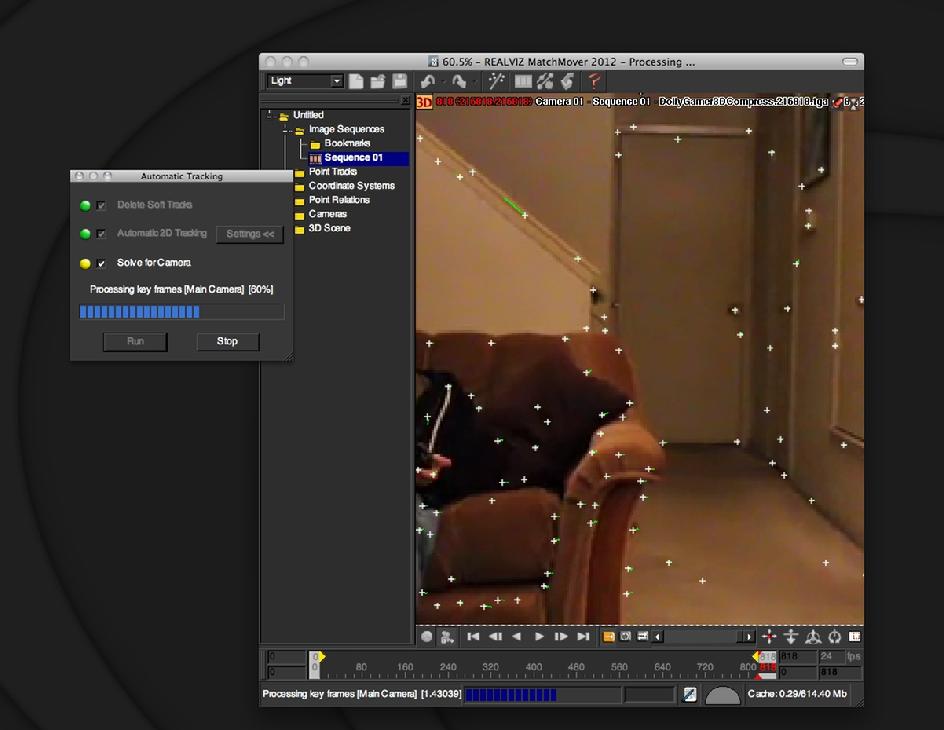The width and height of the screenshot is (944, 730).
Task: Toggle the orange highlighted playback mode icon
Action: [x=609, y=637]
